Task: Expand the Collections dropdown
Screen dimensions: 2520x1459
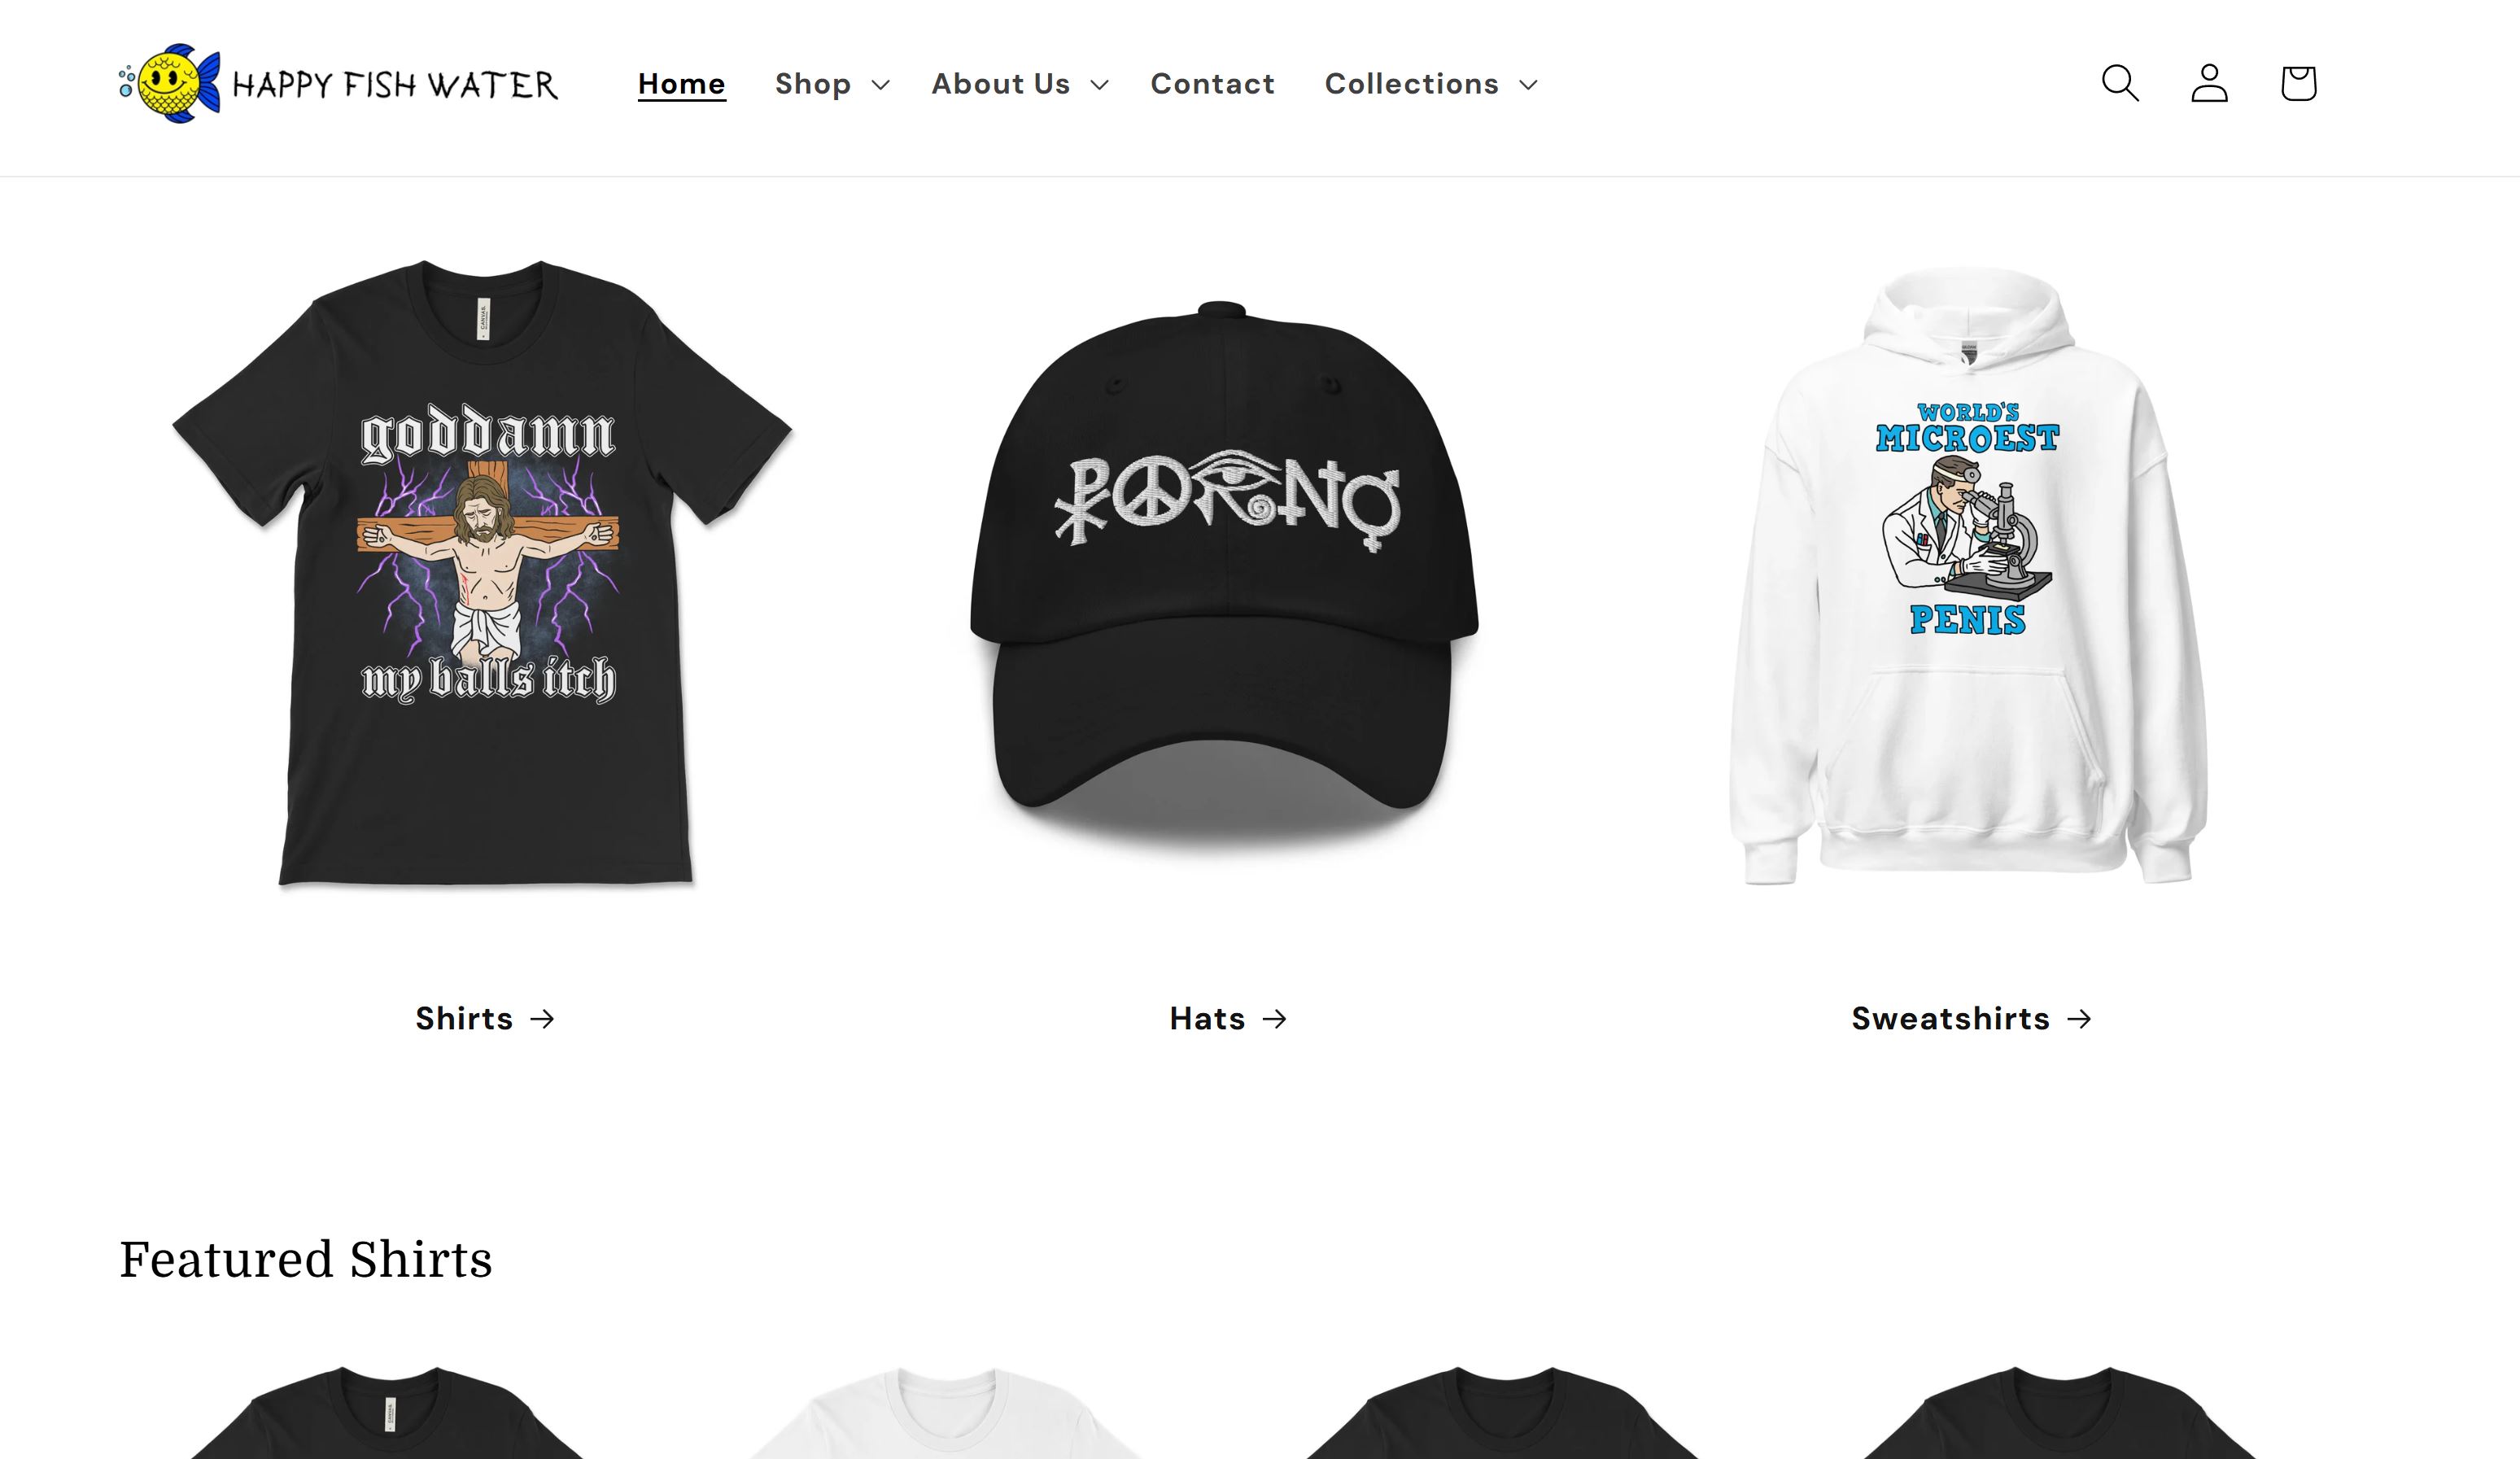Action: click(x=1431, y=84)
